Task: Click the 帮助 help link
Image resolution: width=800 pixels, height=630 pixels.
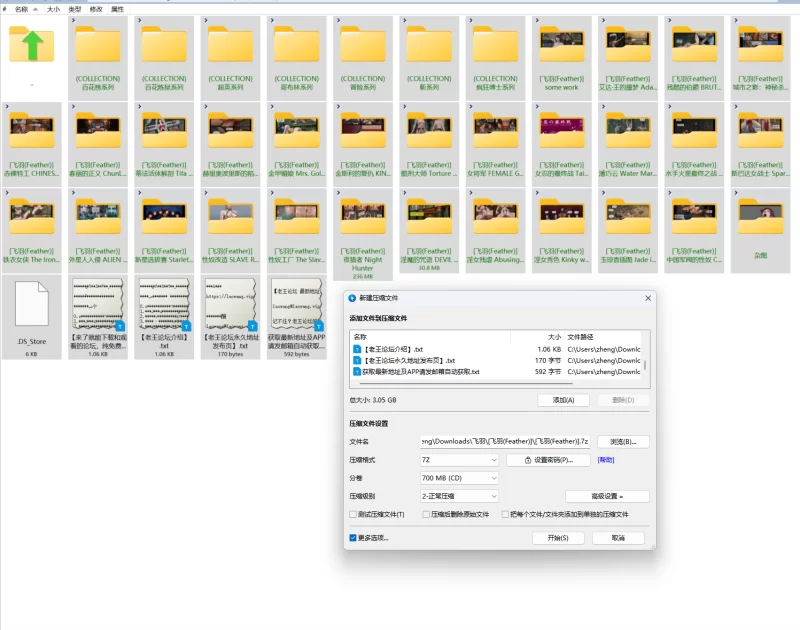Action: 606,460
